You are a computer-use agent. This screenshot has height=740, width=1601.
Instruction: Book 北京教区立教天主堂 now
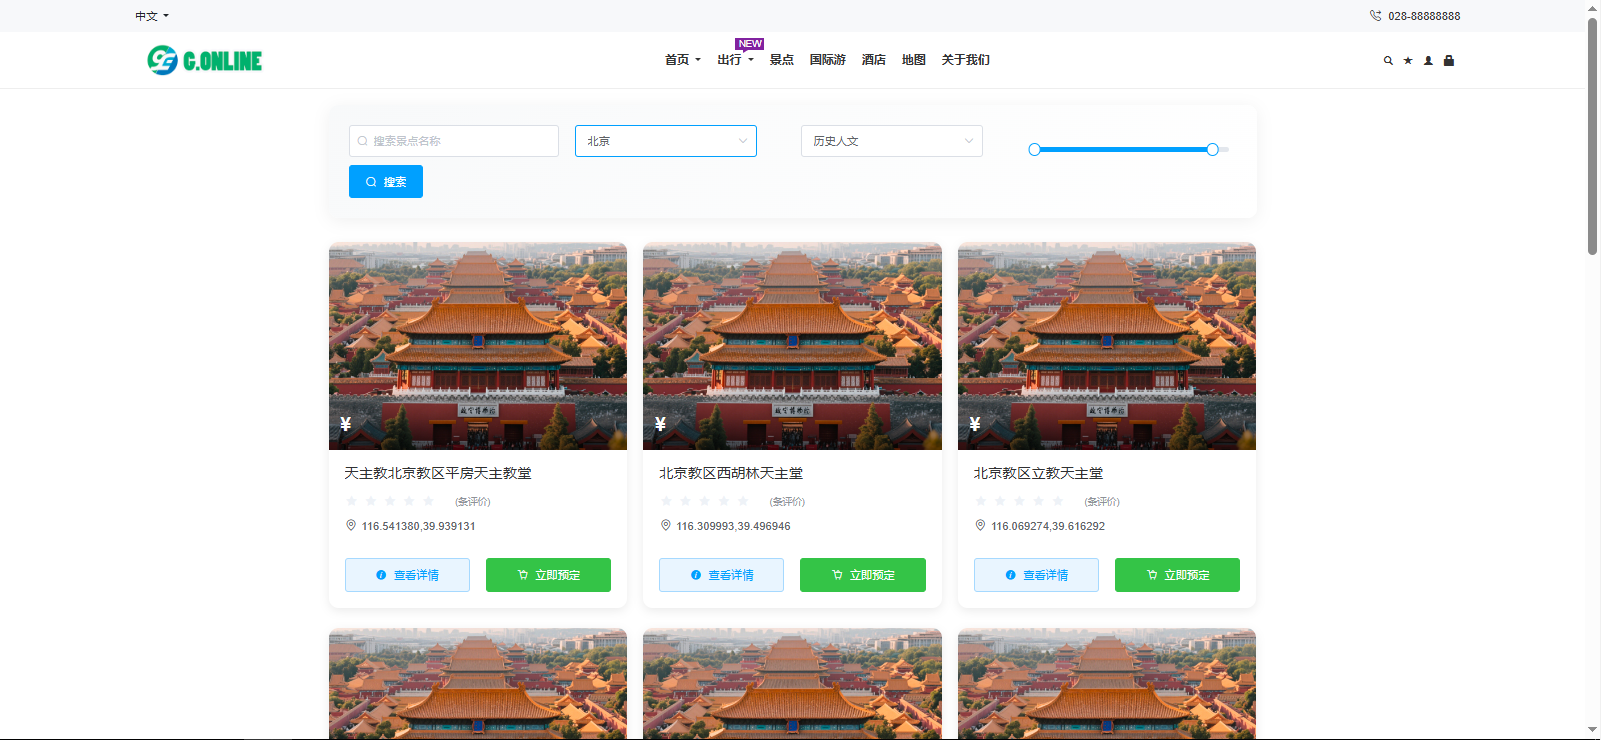1177,575
